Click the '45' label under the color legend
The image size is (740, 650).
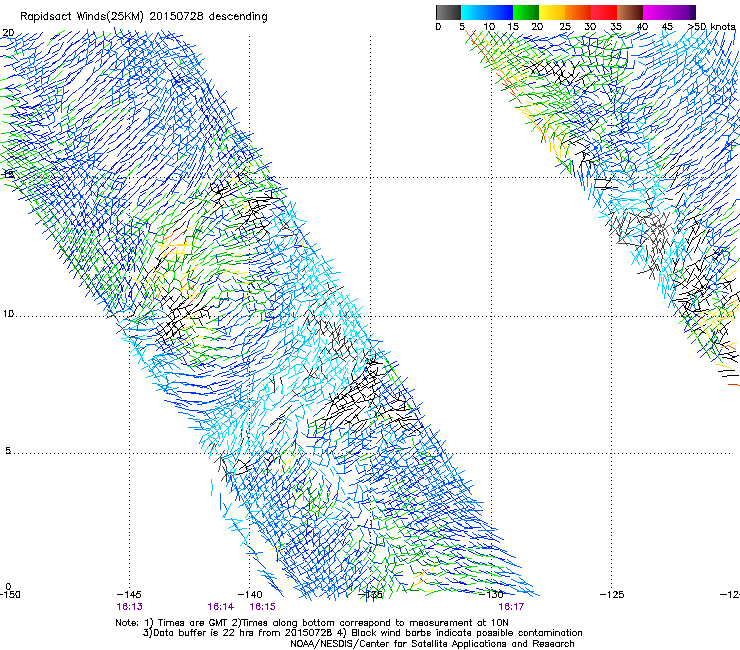667,27
